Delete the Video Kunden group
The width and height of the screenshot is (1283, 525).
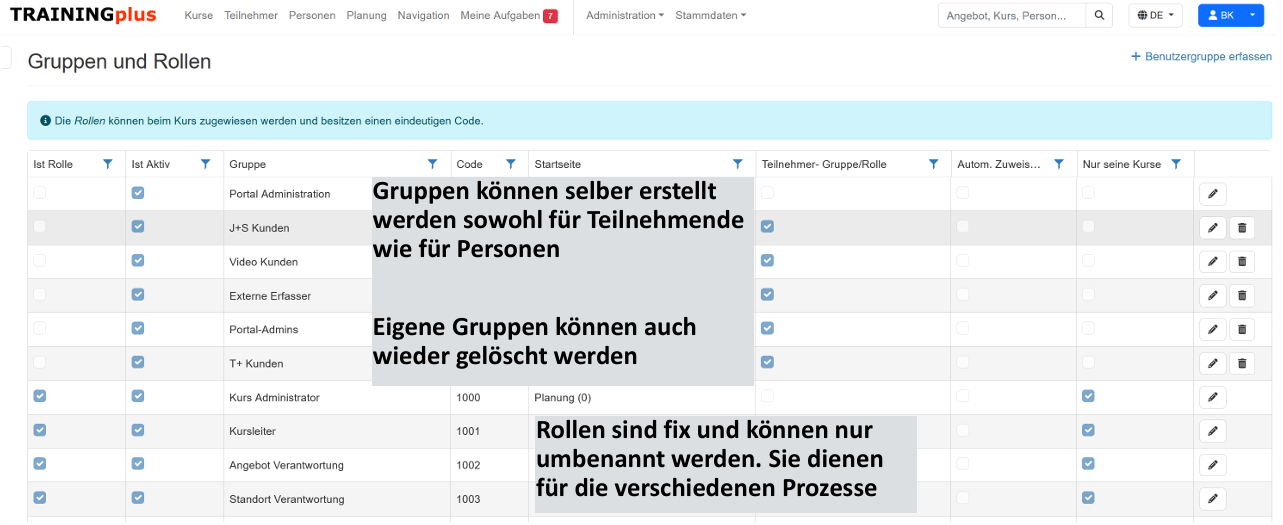[1242, 262]
